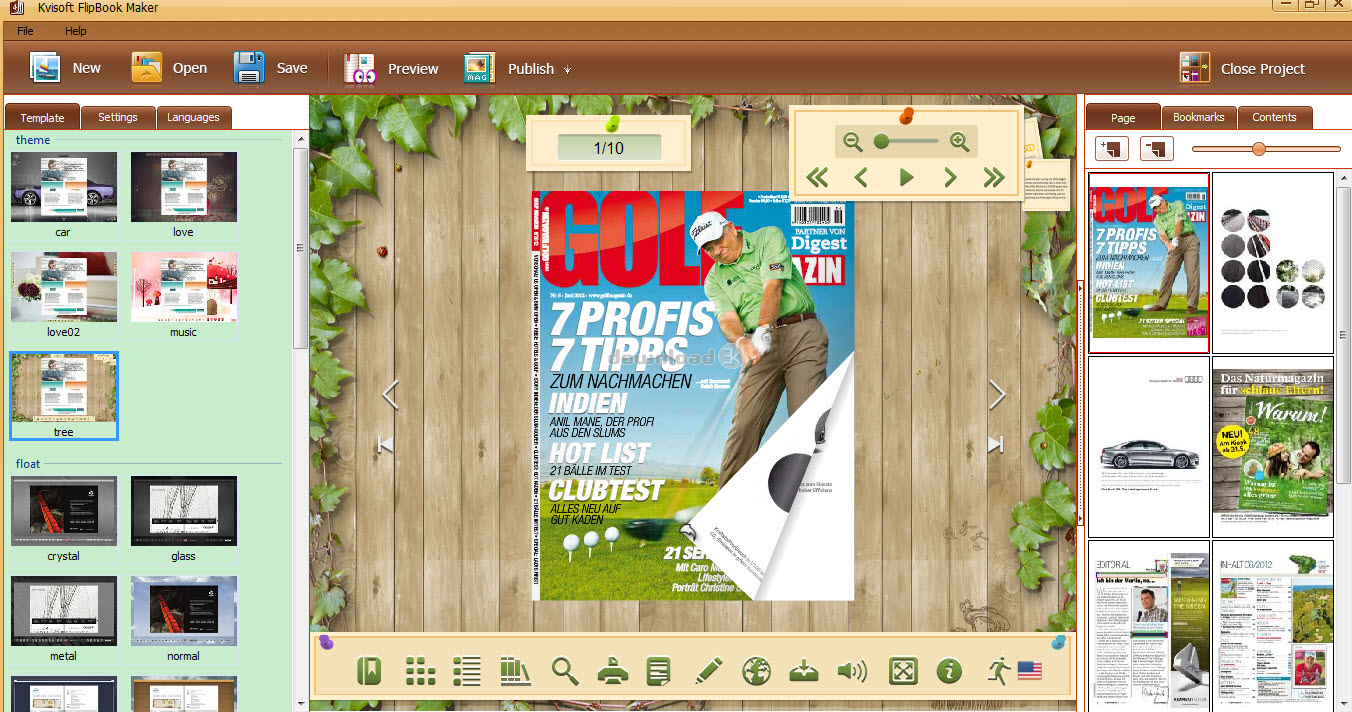Click the magnifier search icon

click(565, 671)
